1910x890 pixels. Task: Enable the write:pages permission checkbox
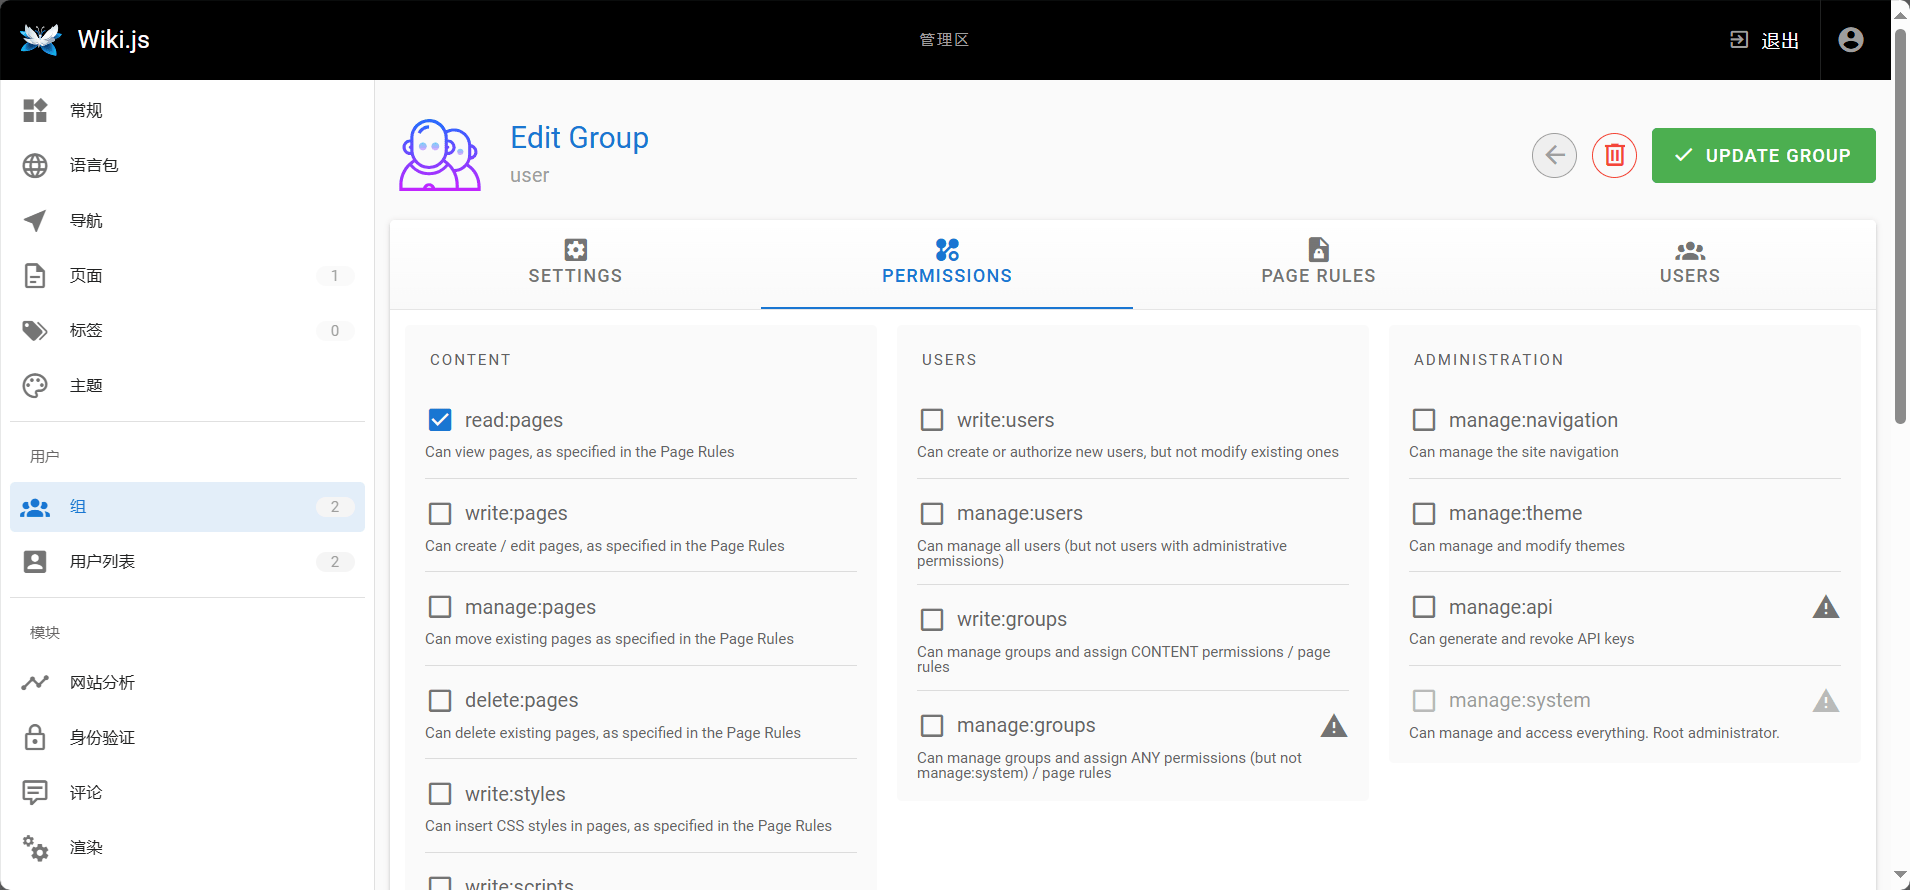tap(440, 513)
